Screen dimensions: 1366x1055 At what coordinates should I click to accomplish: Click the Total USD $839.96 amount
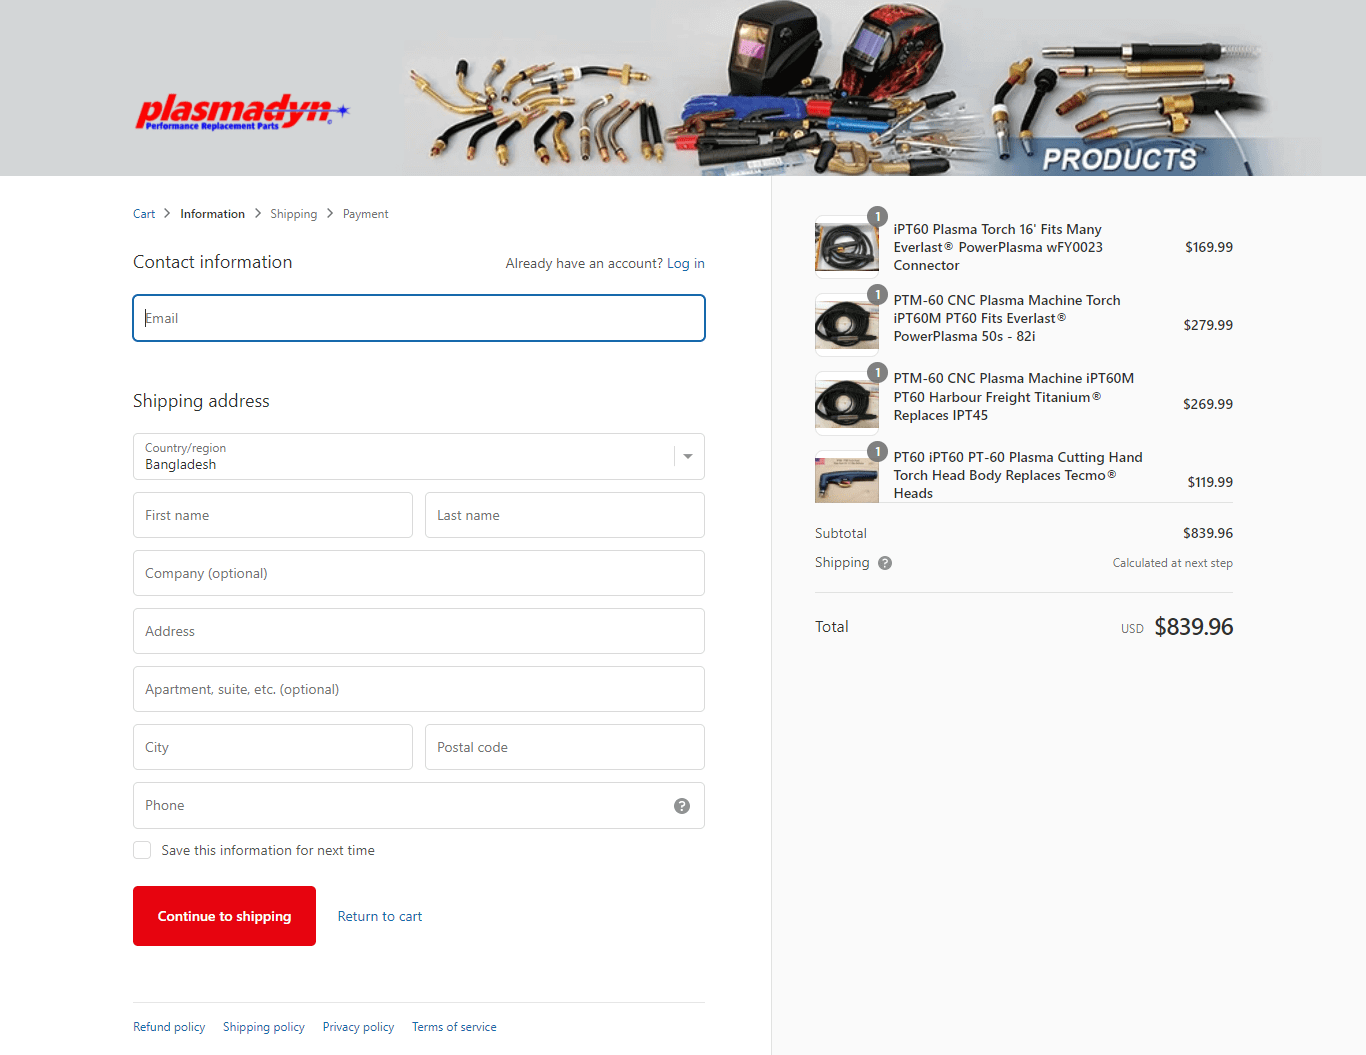(x=1194, y=627)
